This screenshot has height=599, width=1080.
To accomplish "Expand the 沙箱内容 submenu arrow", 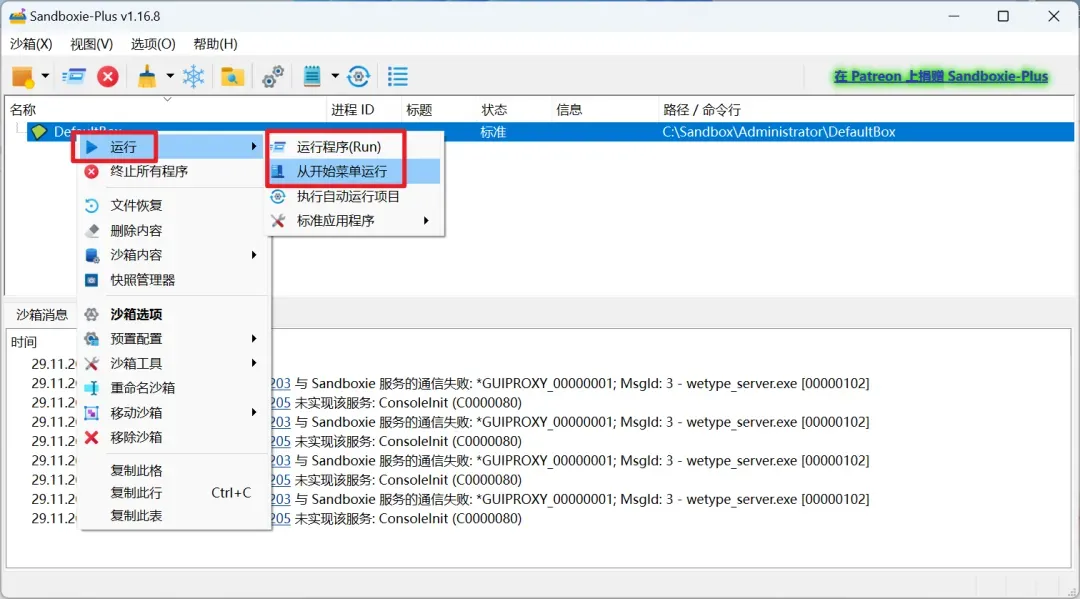I will pyautogui.click(x=254, y=255).
